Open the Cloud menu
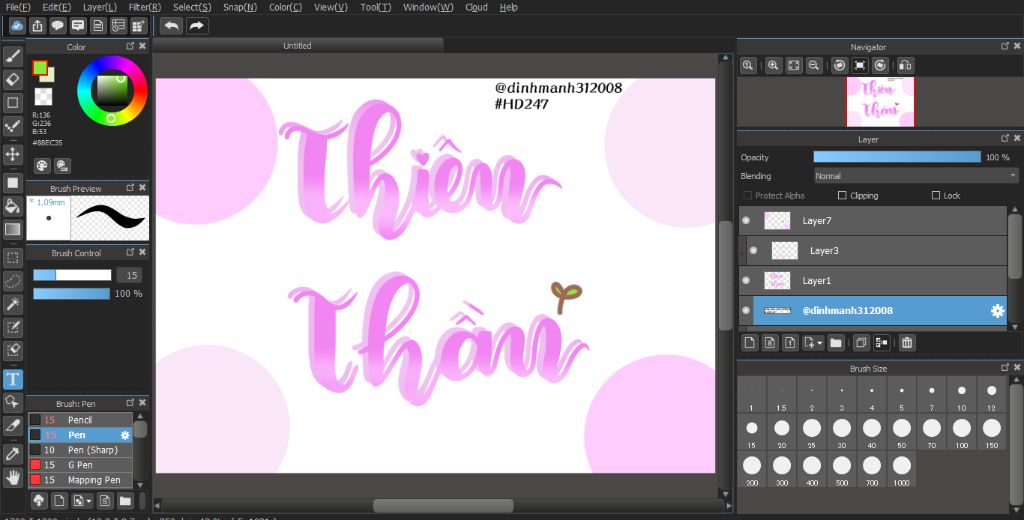The height and width of the screenshot is (520, 1024). click(x=476, y=7)
